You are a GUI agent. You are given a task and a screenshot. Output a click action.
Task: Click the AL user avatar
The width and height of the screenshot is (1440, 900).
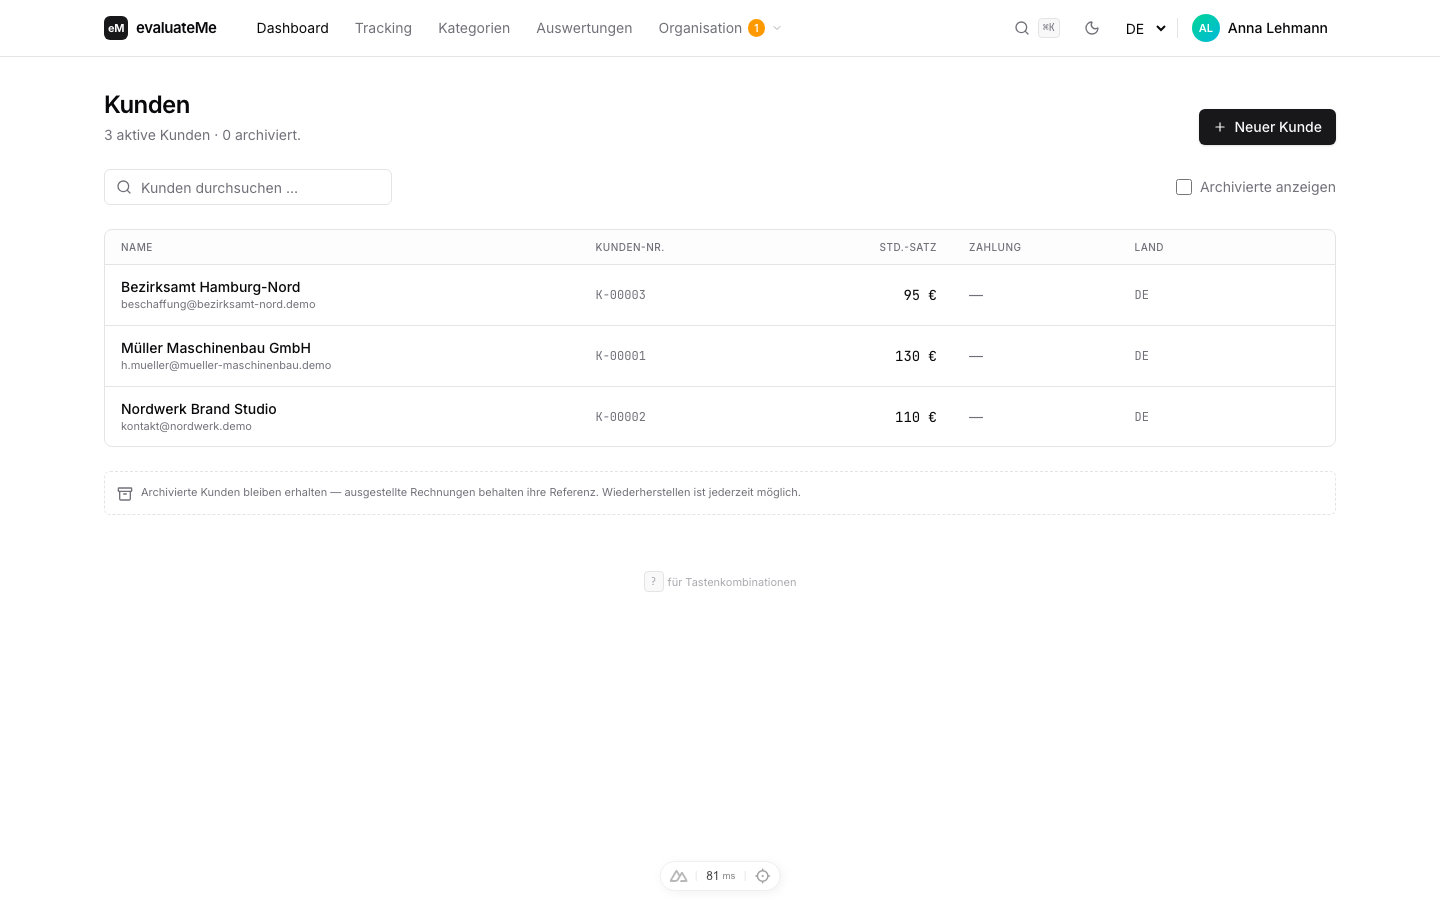[1206, 28]
